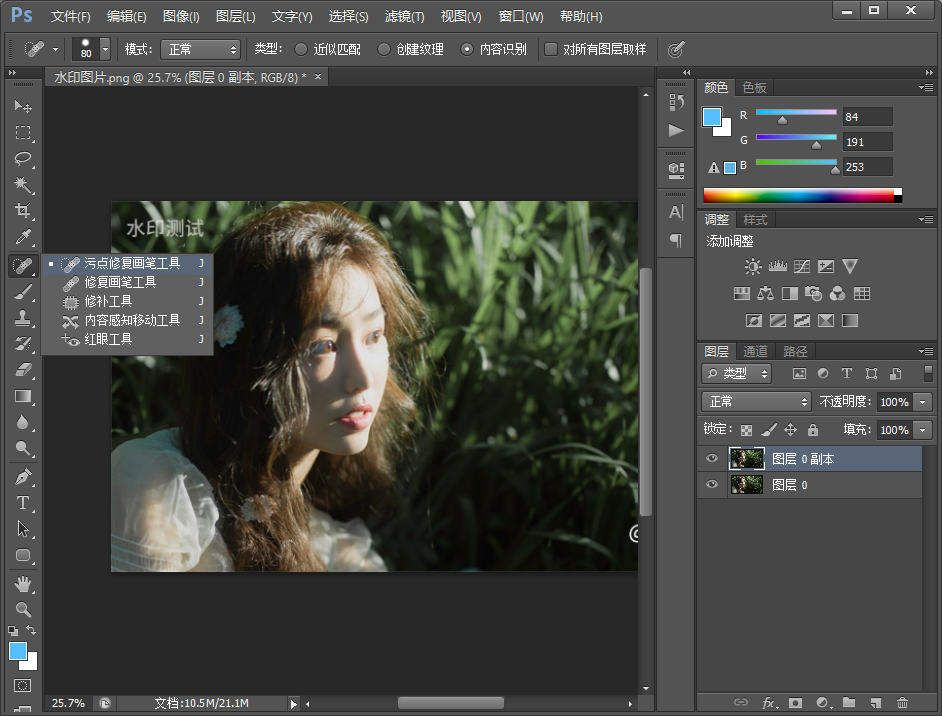
Task: Activate the Zoom tool
Action: (x=23, y=609)
